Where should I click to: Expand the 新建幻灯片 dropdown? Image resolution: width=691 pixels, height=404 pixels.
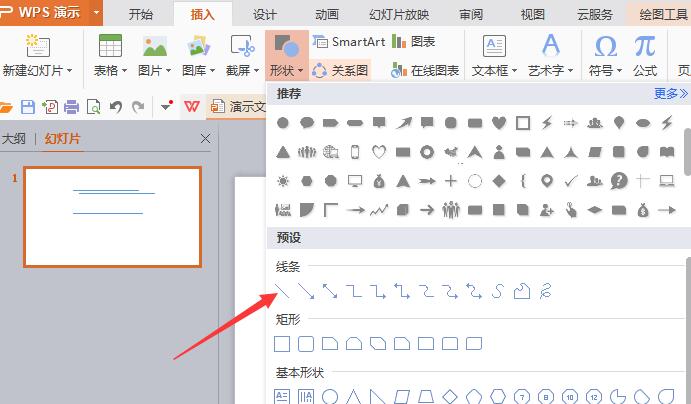[70, 70]
